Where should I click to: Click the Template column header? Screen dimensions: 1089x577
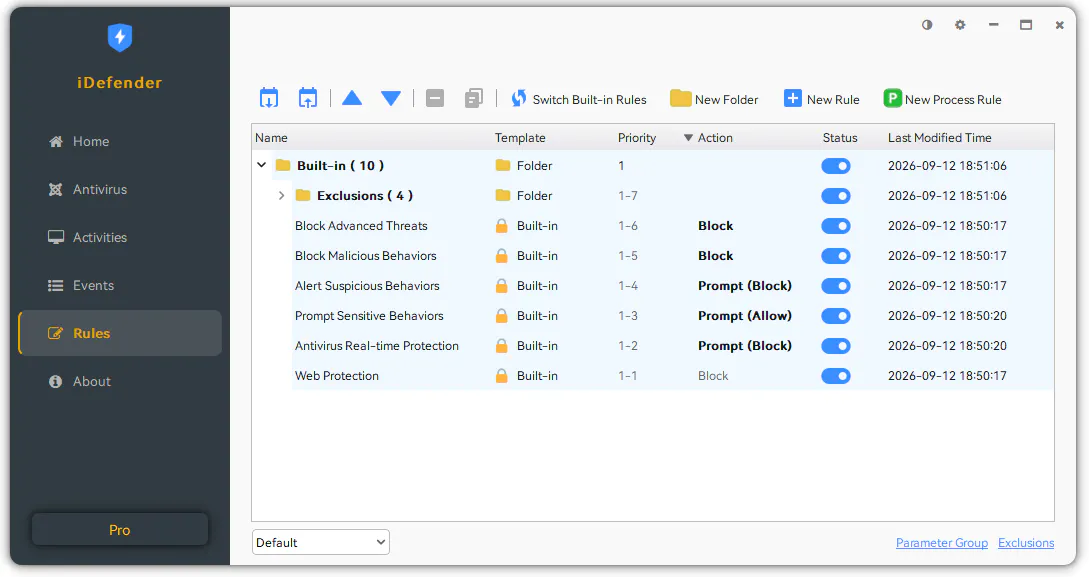519,137
